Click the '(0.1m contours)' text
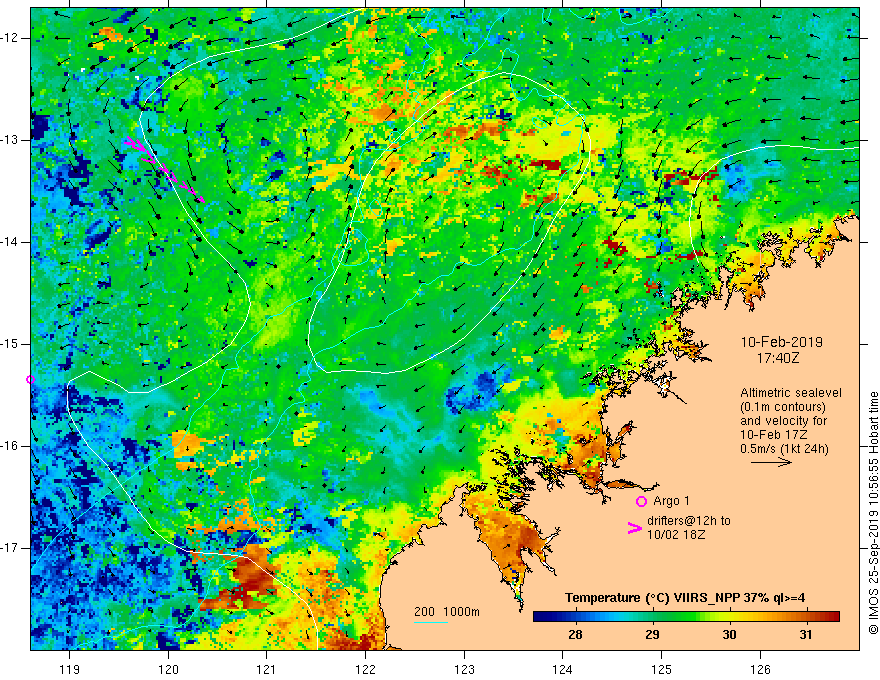The height and width of the screenshot is (680, 880). tap(782, 407)
